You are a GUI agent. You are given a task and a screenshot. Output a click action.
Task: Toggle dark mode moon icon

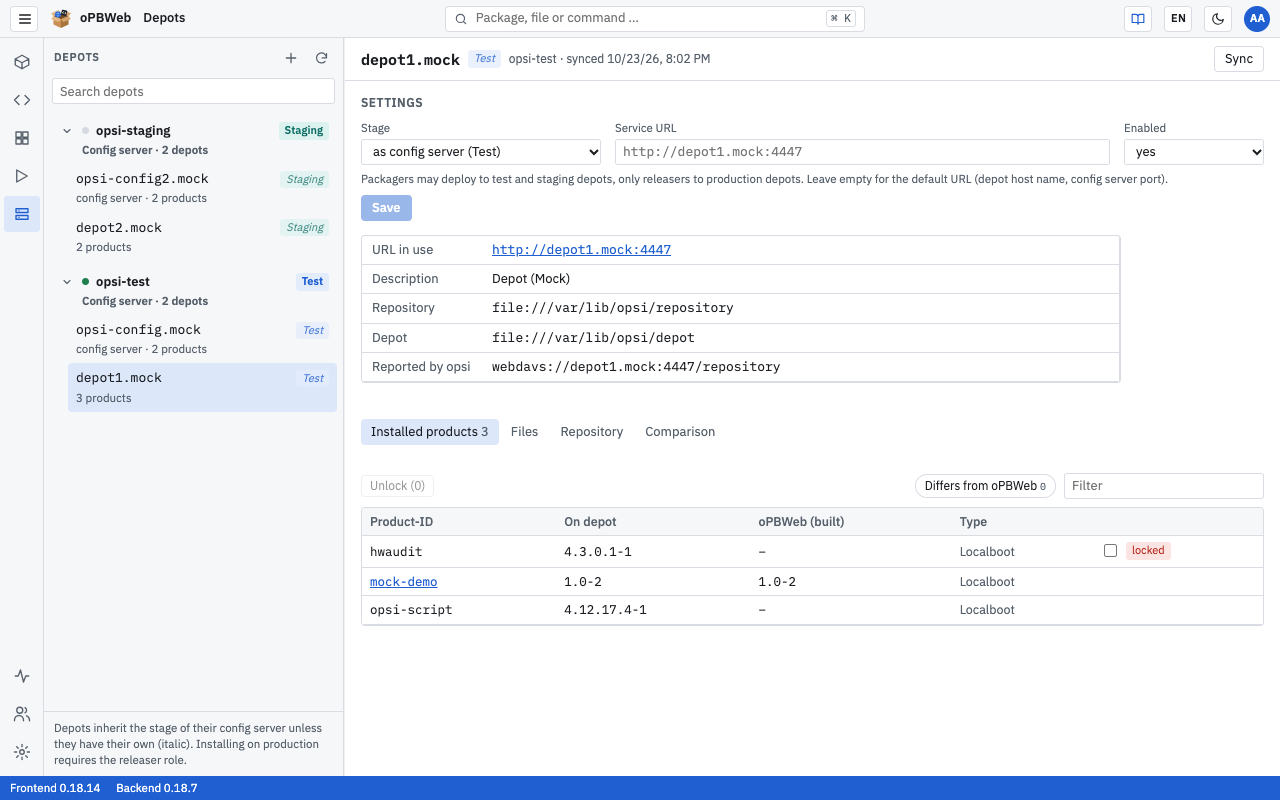[x=1217, y=18]
